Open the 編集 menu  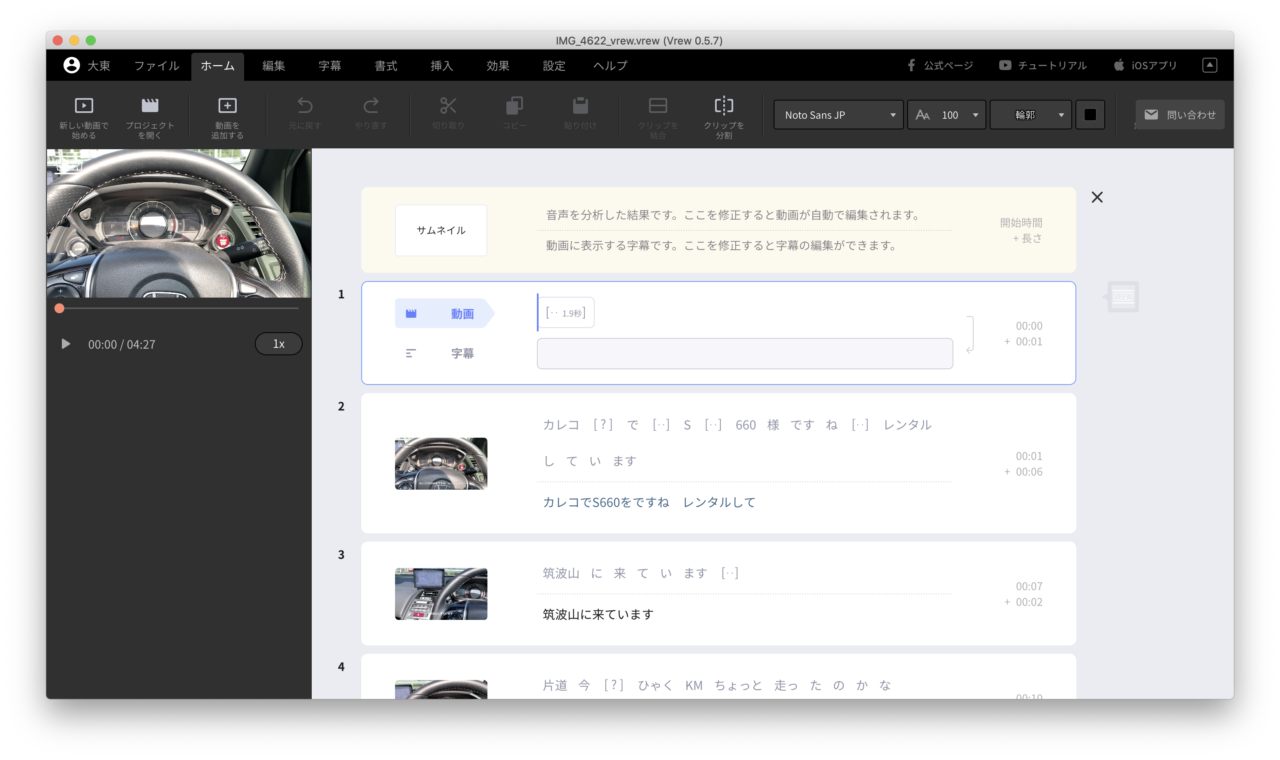274,66
